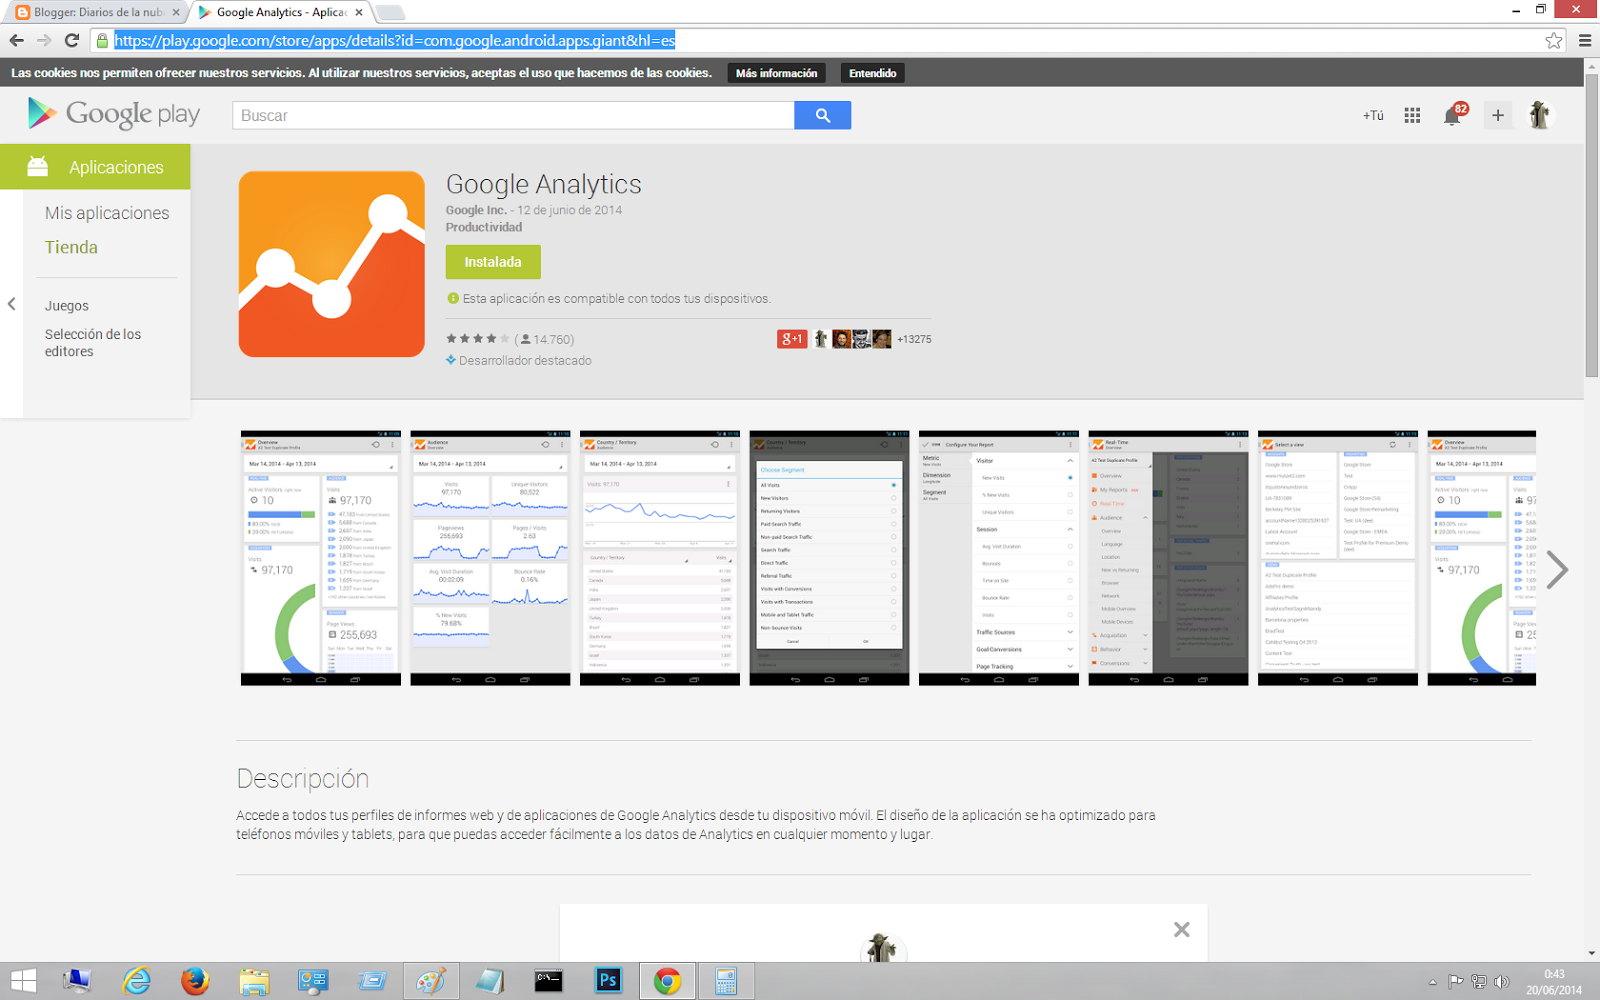Open the Country / Territory chart screenshot
The width and height of the screenshot is (1600, 1000).
660,558
